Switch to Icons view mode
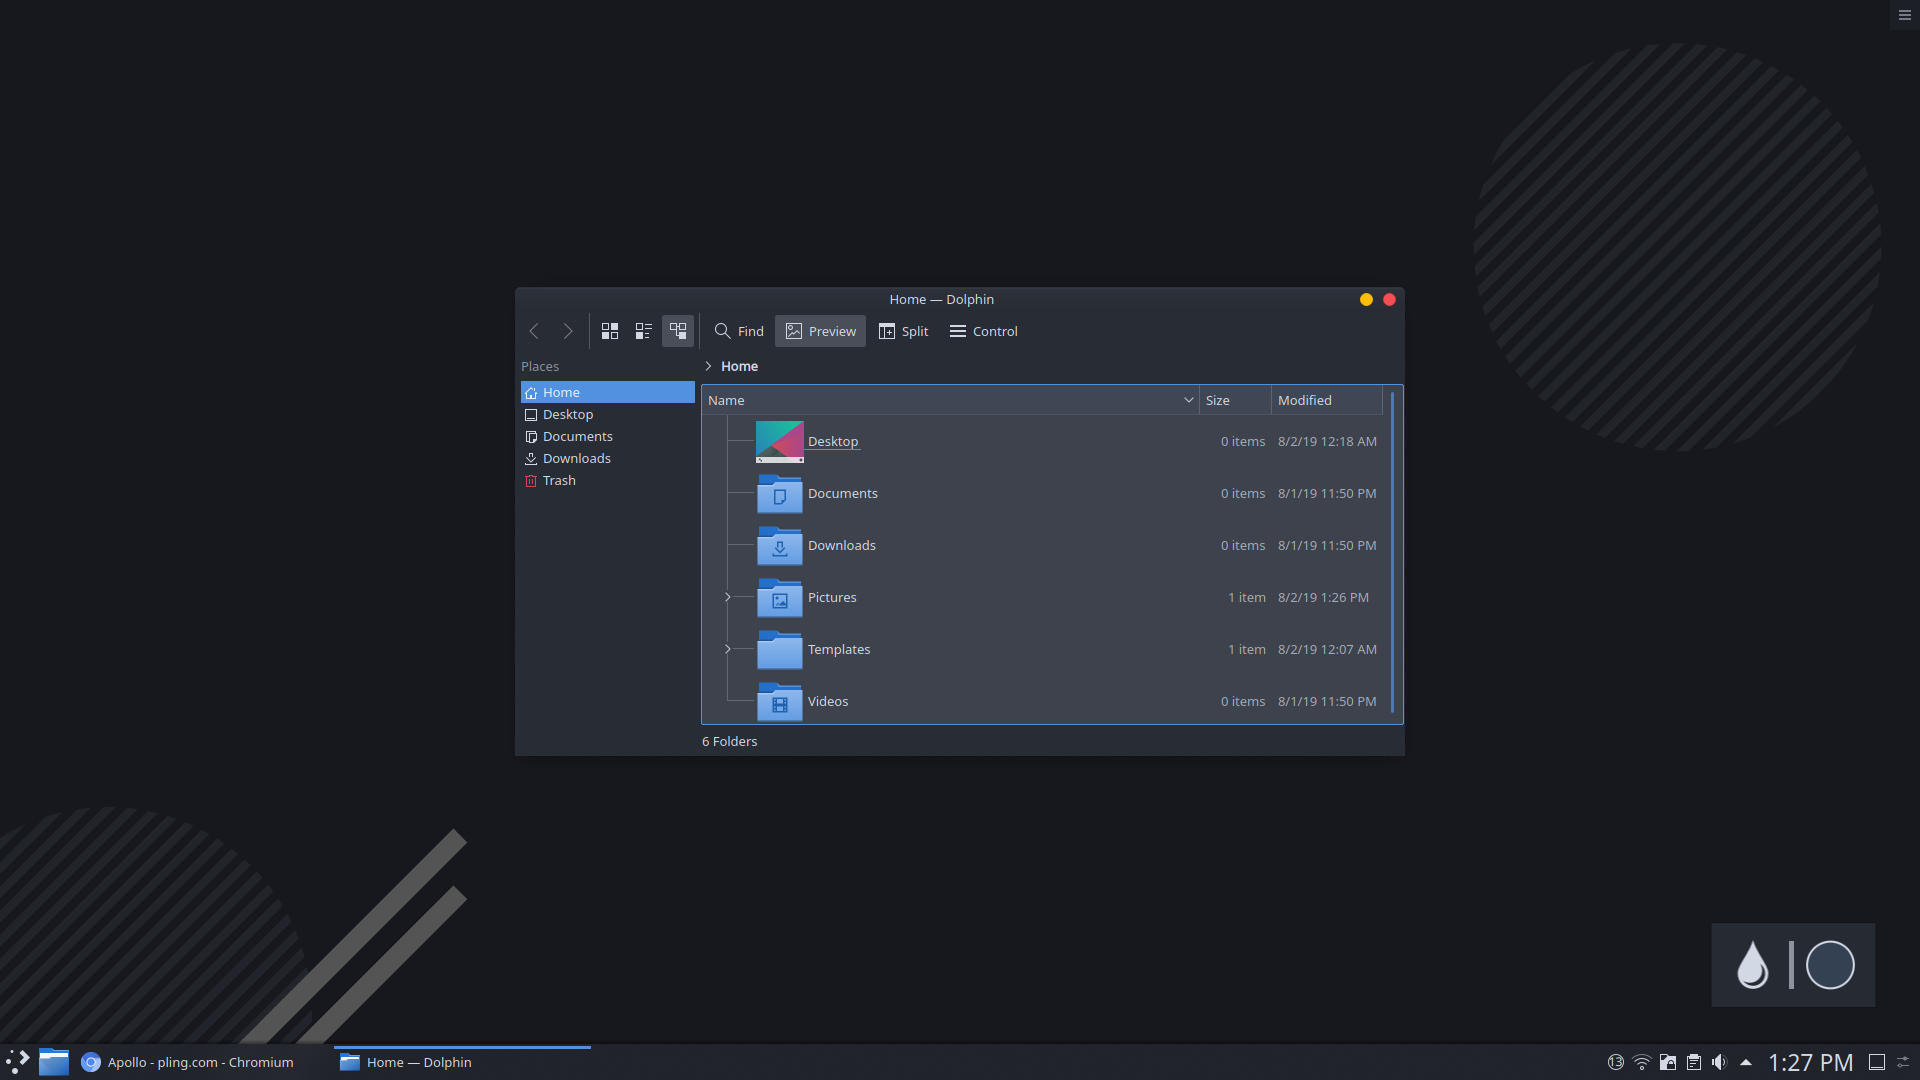The width and height of the screenshot is (1920, 1080). point(610,331)
